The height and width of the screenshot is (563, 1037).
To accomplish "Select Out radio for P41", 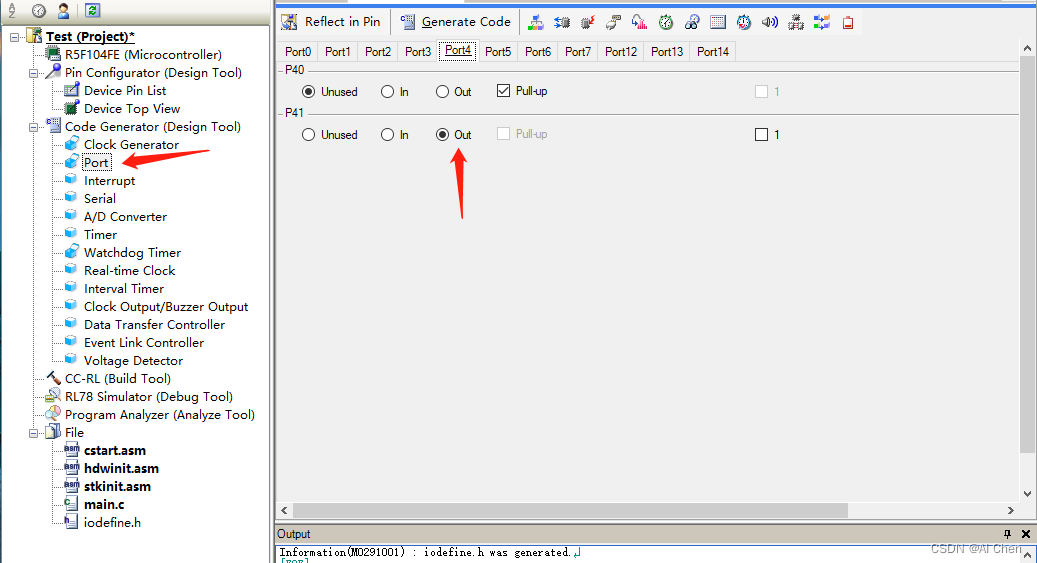I will (442, 135).
